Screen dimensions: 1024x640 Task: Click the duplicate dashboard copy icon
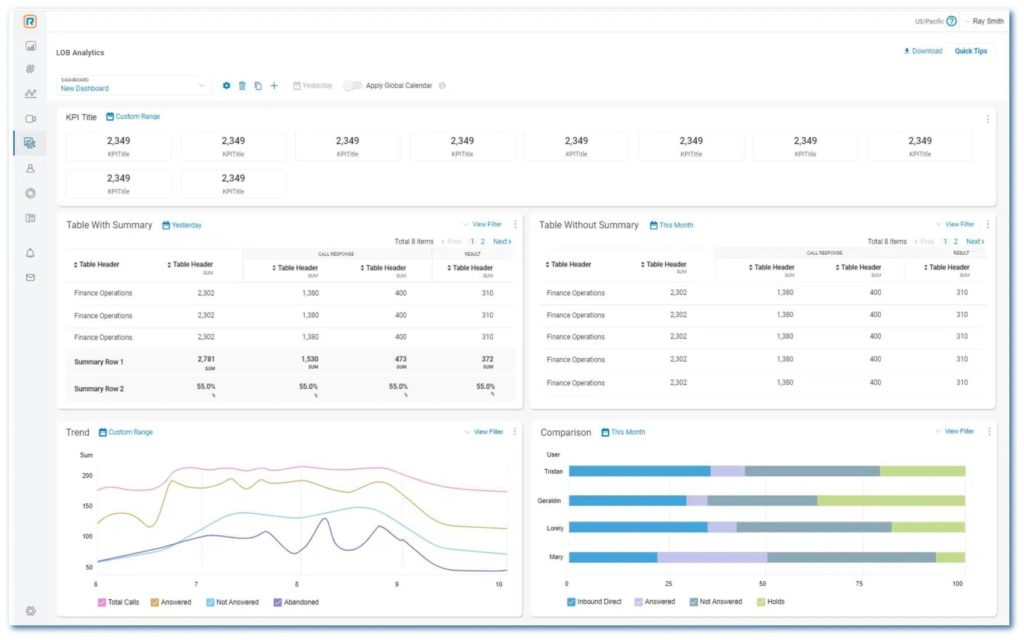pos(258,86)
